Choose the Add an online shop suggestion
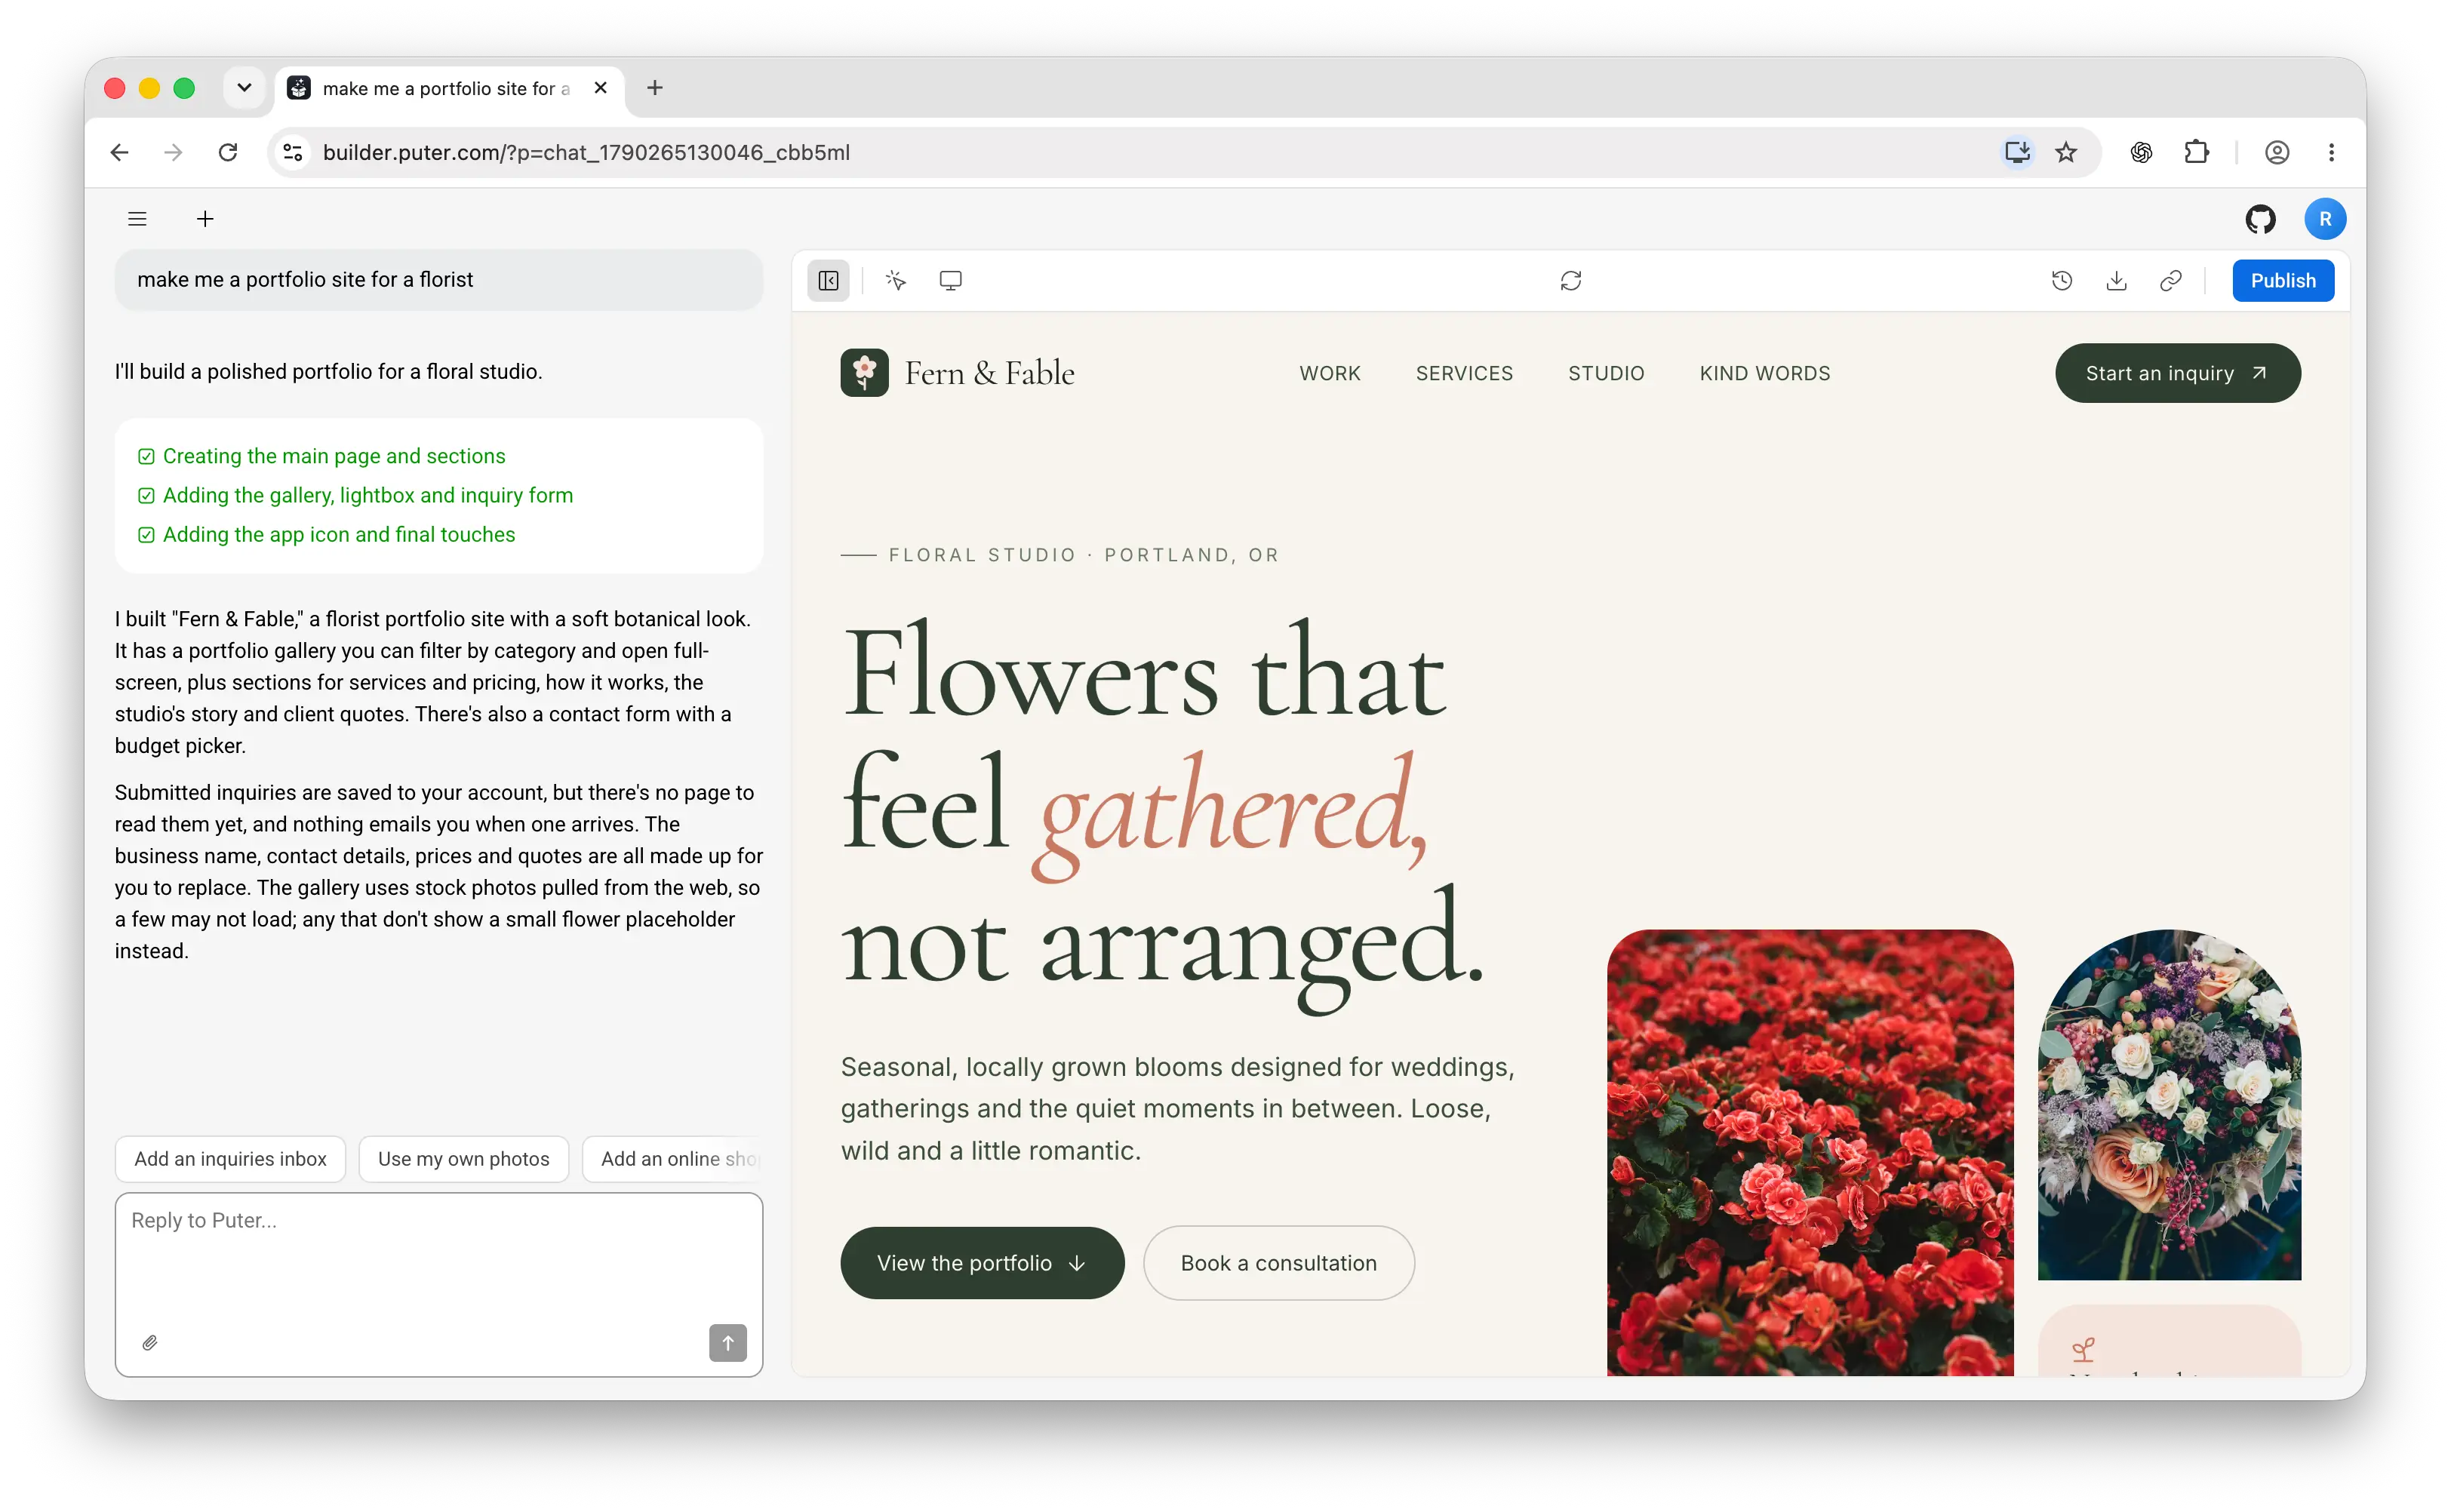 click(673, 1158)
